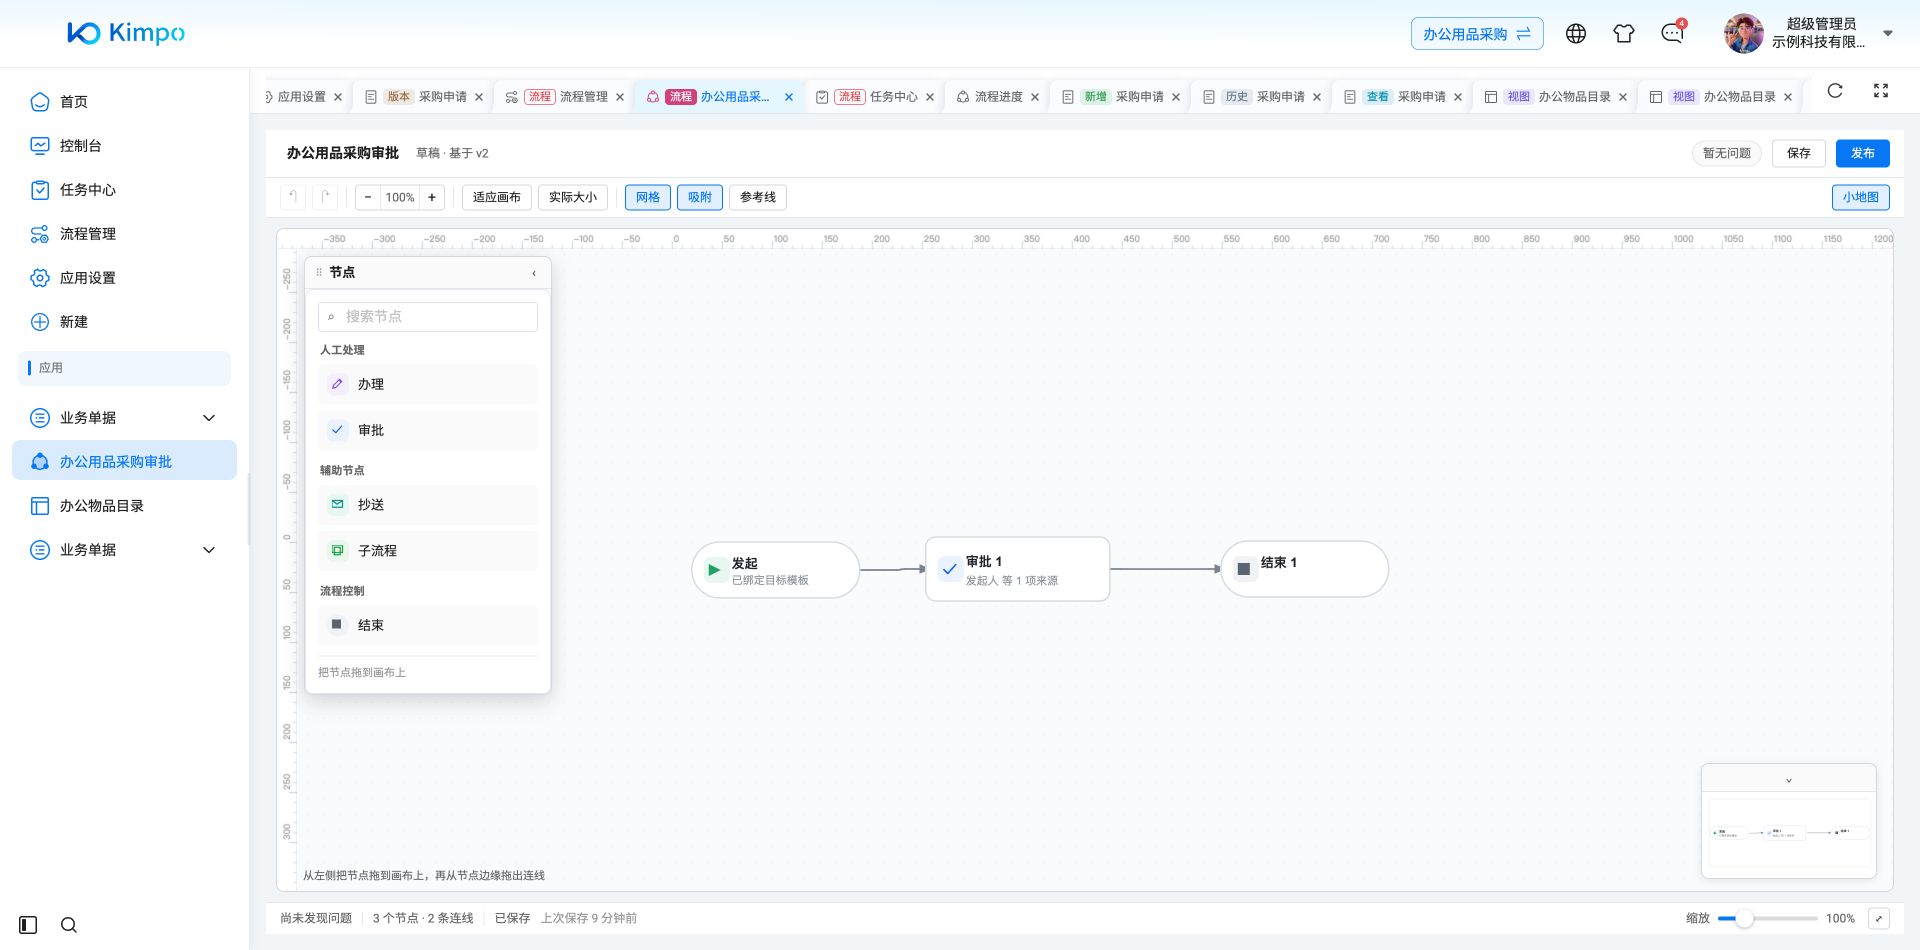The height and width of the screenshot is (950, 1920).
Task: Click the 适应画布 fit canvas button
Action: pyautogui.click(x=497, y=197)
